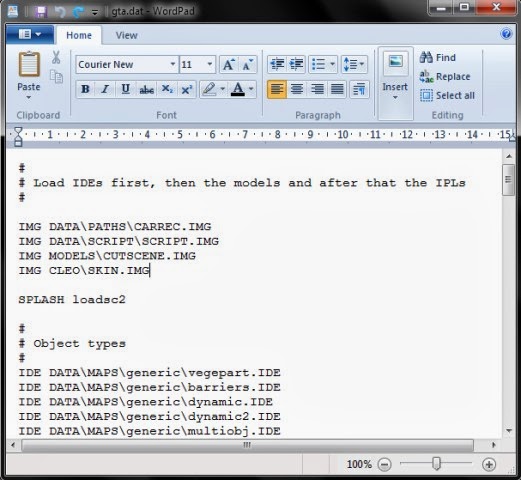This screenshot has width=521, height=480.
Task: Open the highlight color dropdown arrow
Action: [223, 89]
